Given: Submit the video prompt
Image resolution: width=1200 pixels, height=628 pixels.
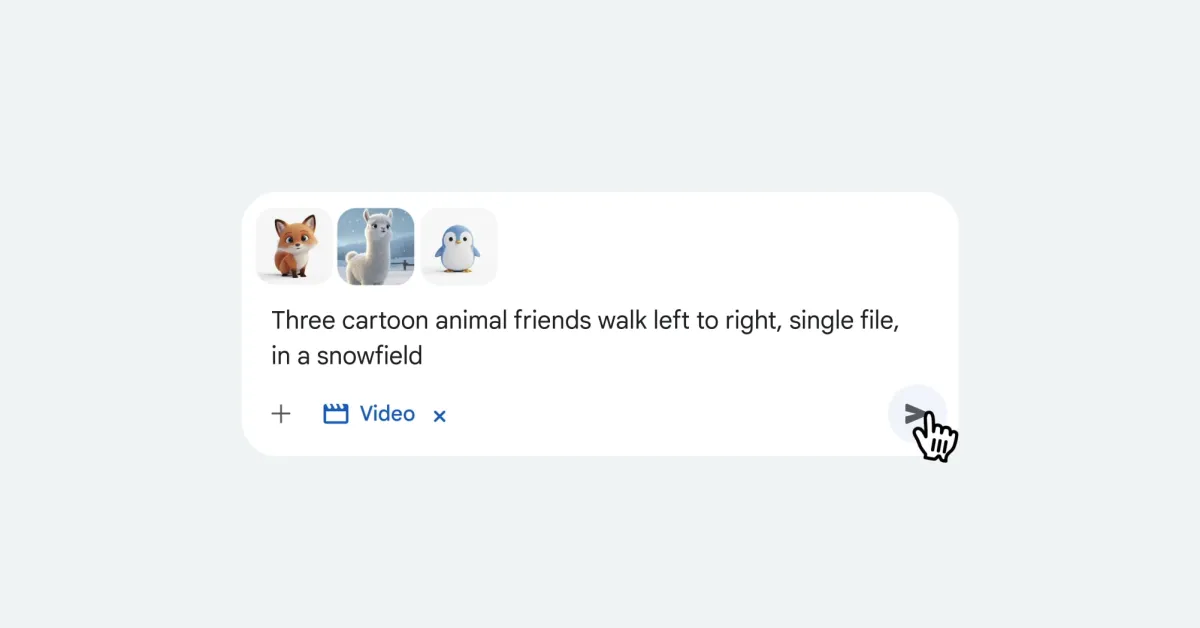Looking at the screenshot, I should (x=915, y=414).
